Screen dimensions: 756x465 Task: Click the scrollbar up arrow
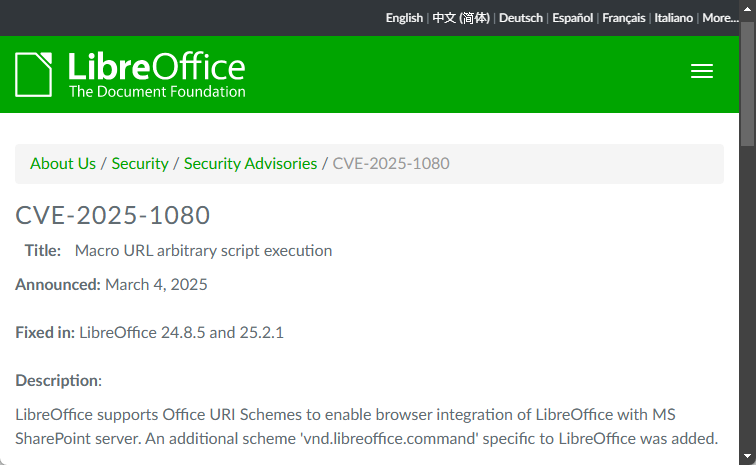(747, 9)
